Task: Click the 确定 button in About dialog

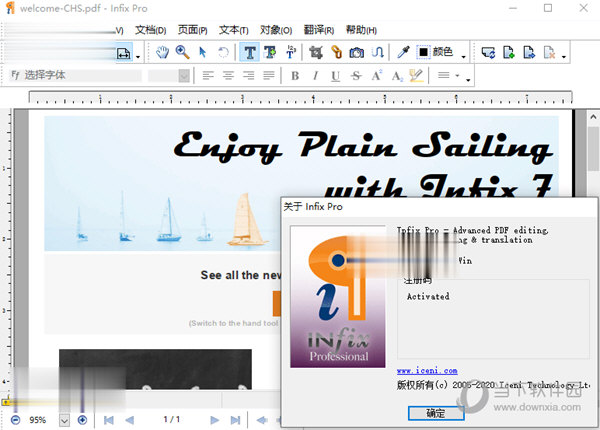Action: tap(436, 413)
